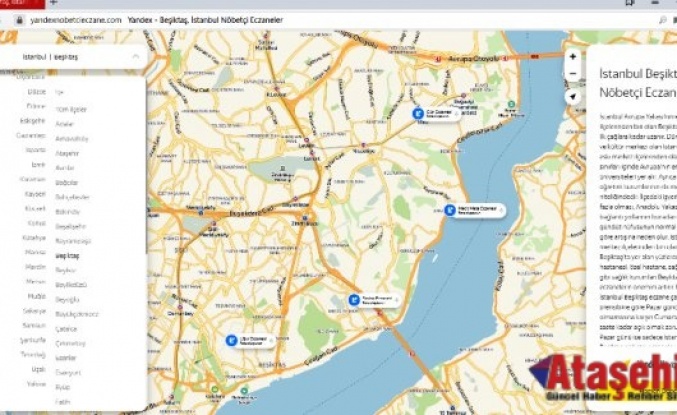
Task: Select Kocaeli in the province list
Action: pos(35,209)
